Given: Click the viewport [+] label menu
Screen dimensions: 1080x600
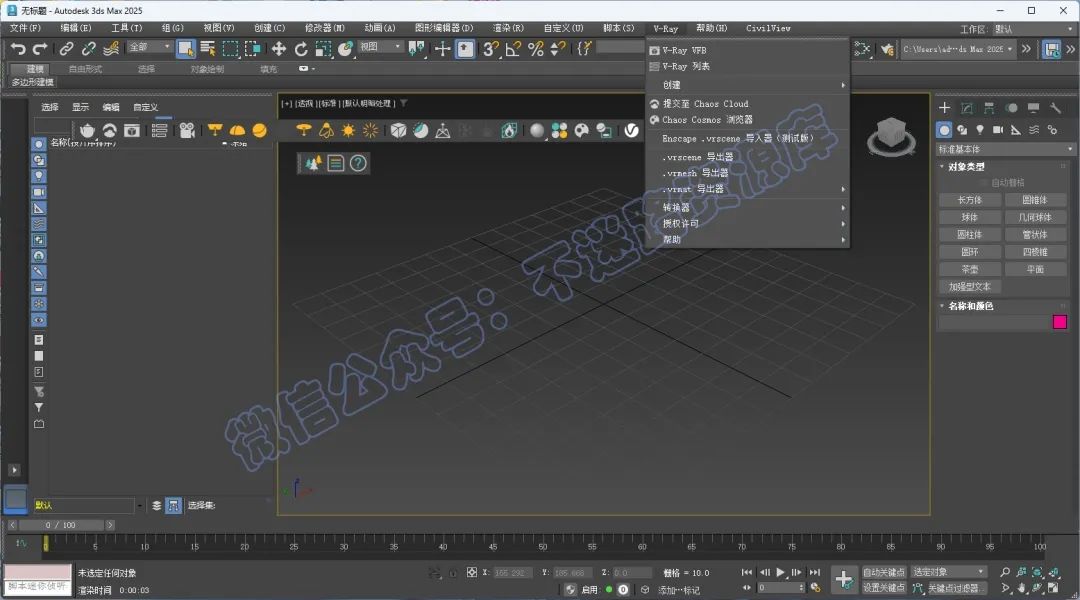Looking at the screenshot, I should coord(287,103).
